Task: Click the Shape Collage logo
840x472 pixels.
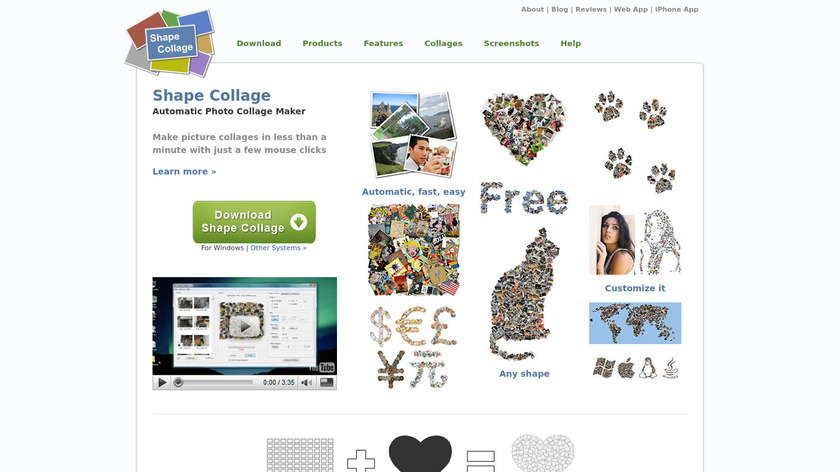Action: point(170,42)
